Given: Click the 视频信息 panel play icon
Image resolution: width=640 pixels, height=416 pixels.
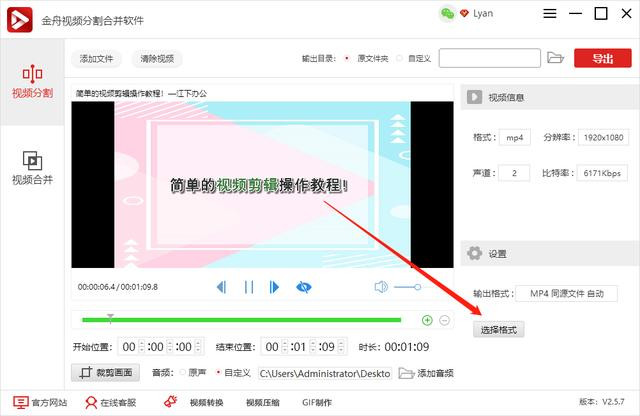Looking at the screenshot, I should coord(474,97).
